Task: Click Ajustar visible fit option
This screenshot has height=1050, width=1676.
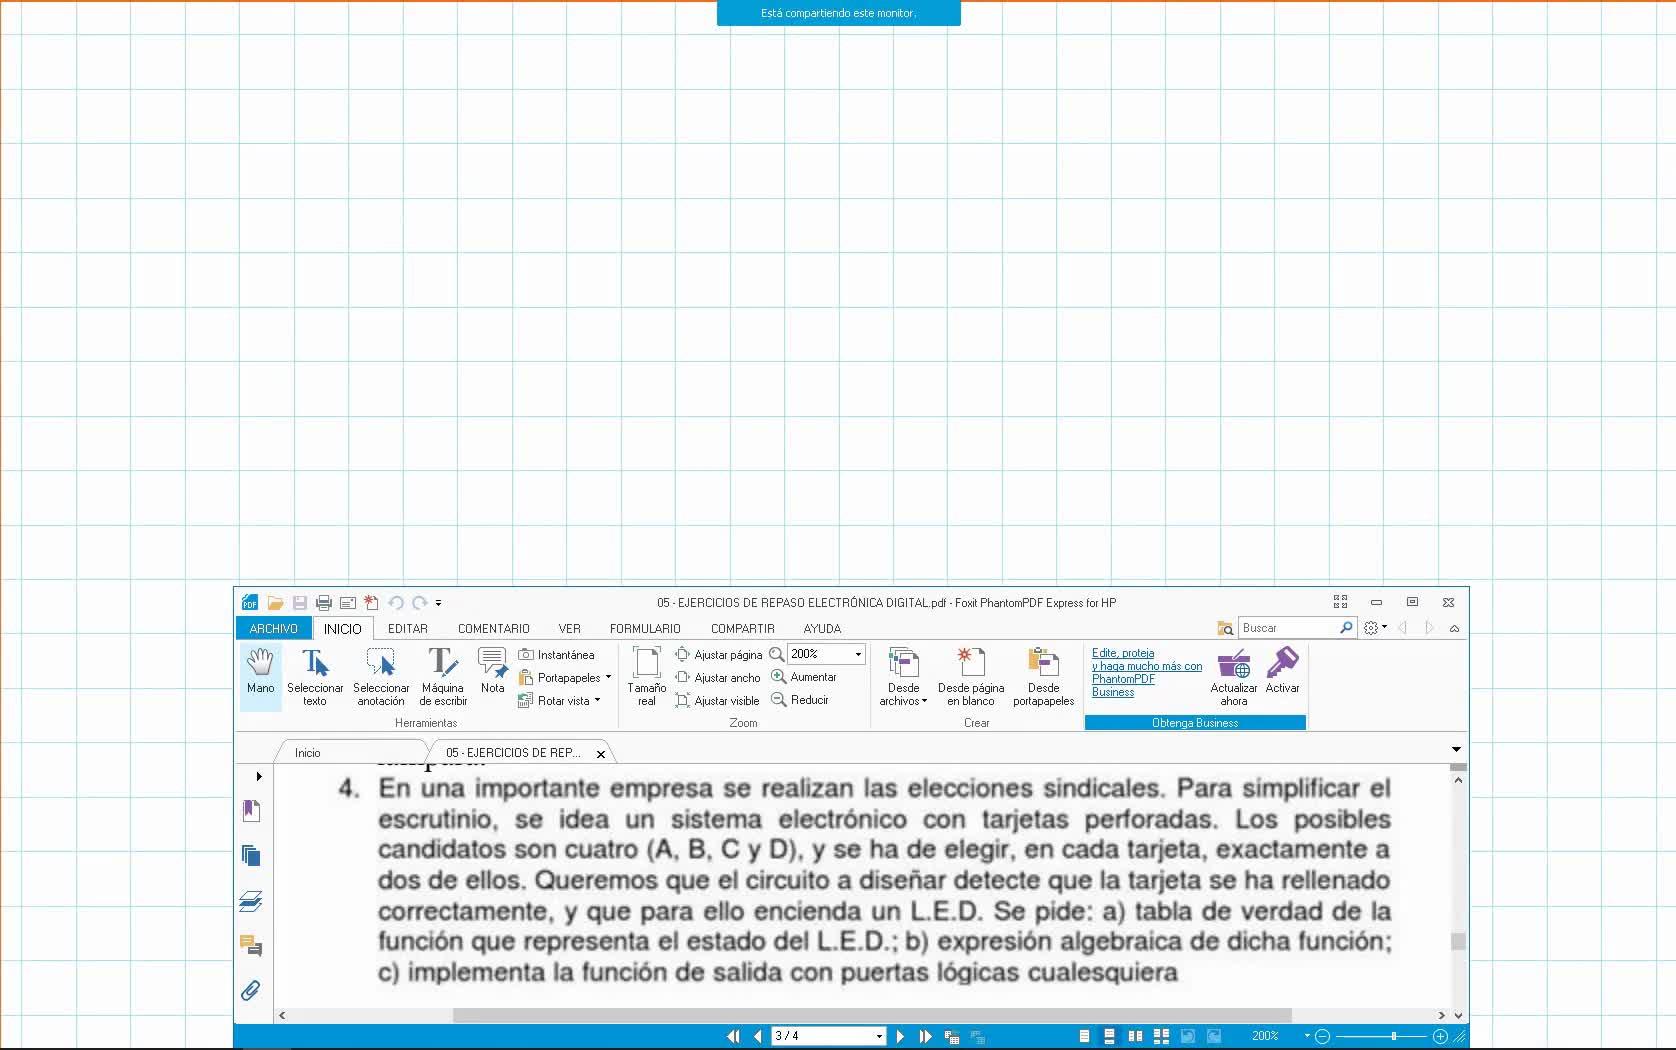Action: [x=717, y=701]
